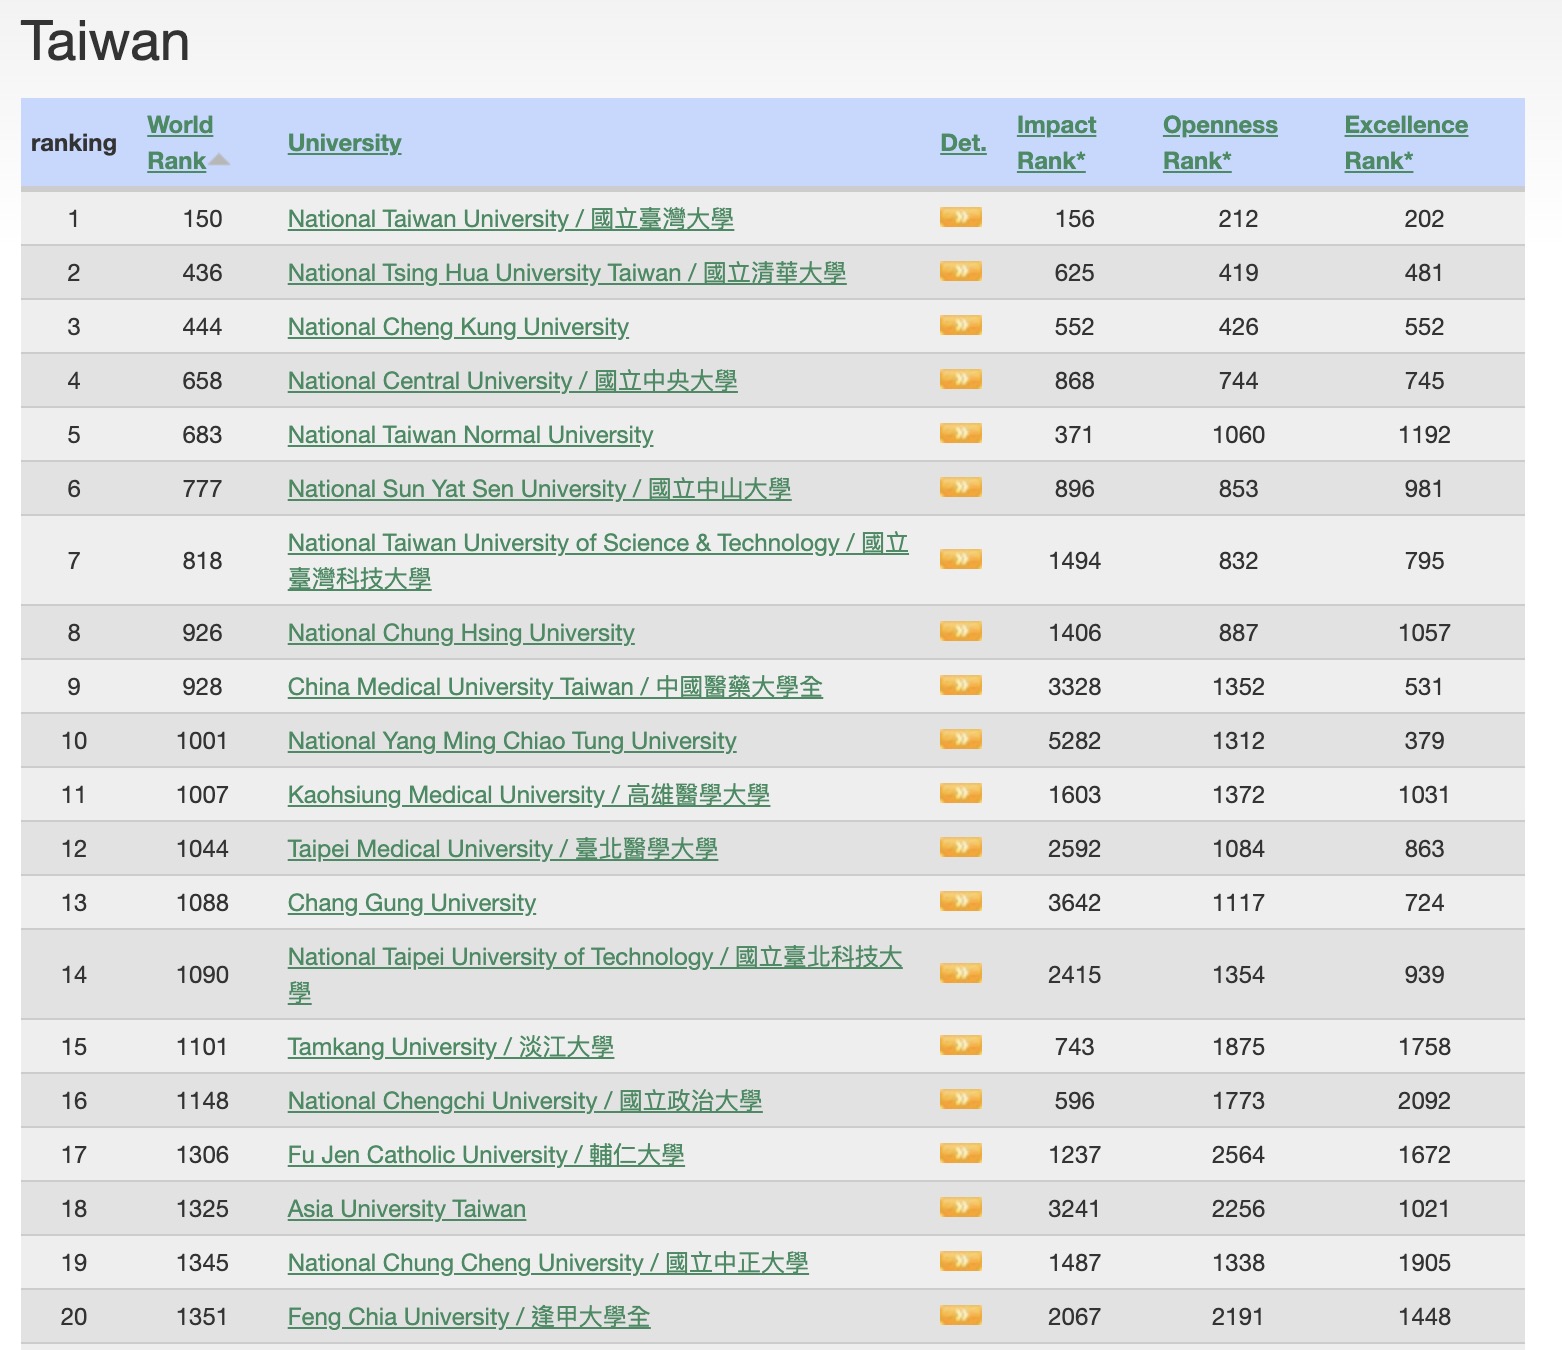The width and height of the screenshot is (1562, 1350).
Task: Open National Taipei University of Technology link
Action: click(x=595, y=975)
